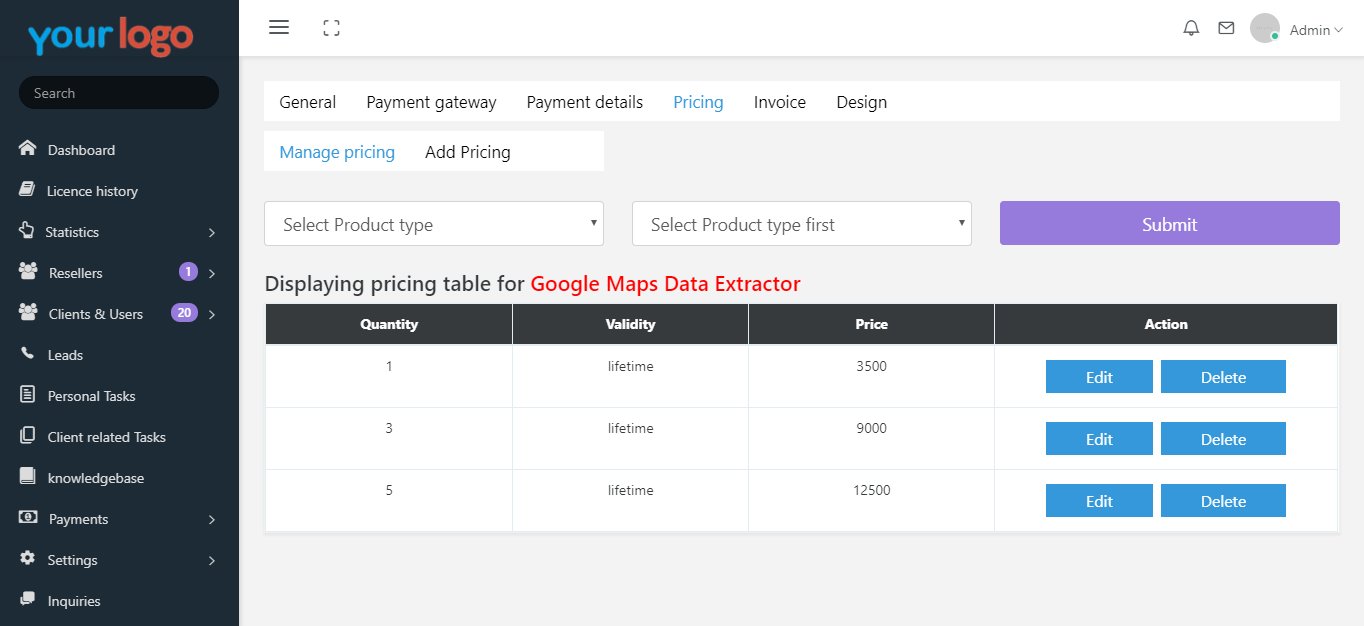Open the Select Product type first dropdown

[801, 224]
